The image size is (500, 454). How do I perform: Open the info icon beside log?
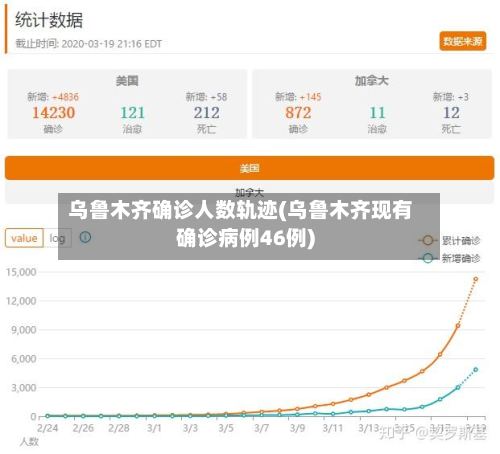click(x=85, y=237)
